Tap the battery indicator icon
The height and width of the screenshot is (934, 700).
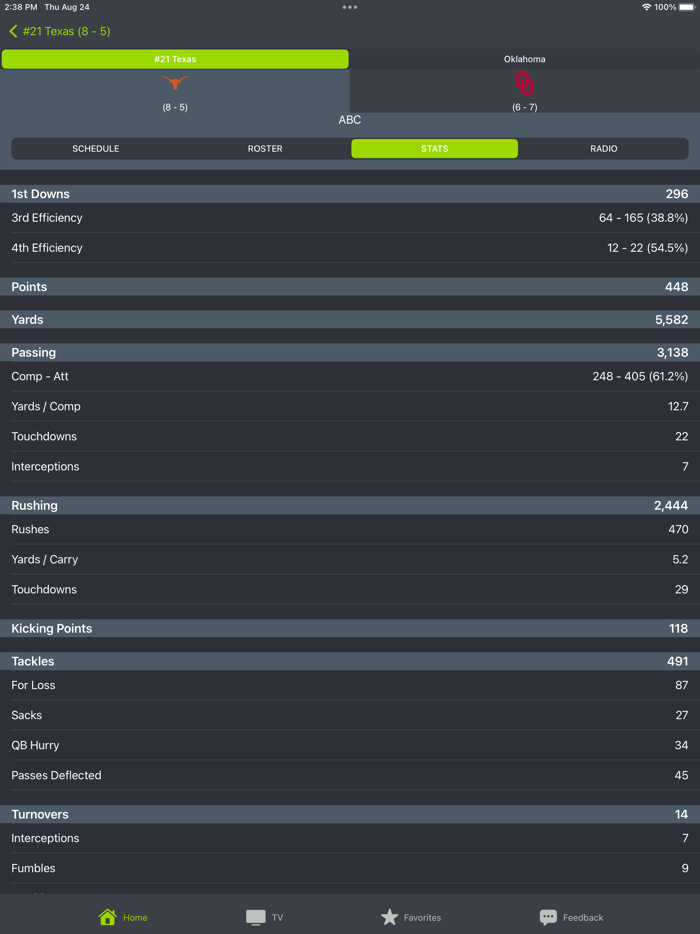coord(687,7)
